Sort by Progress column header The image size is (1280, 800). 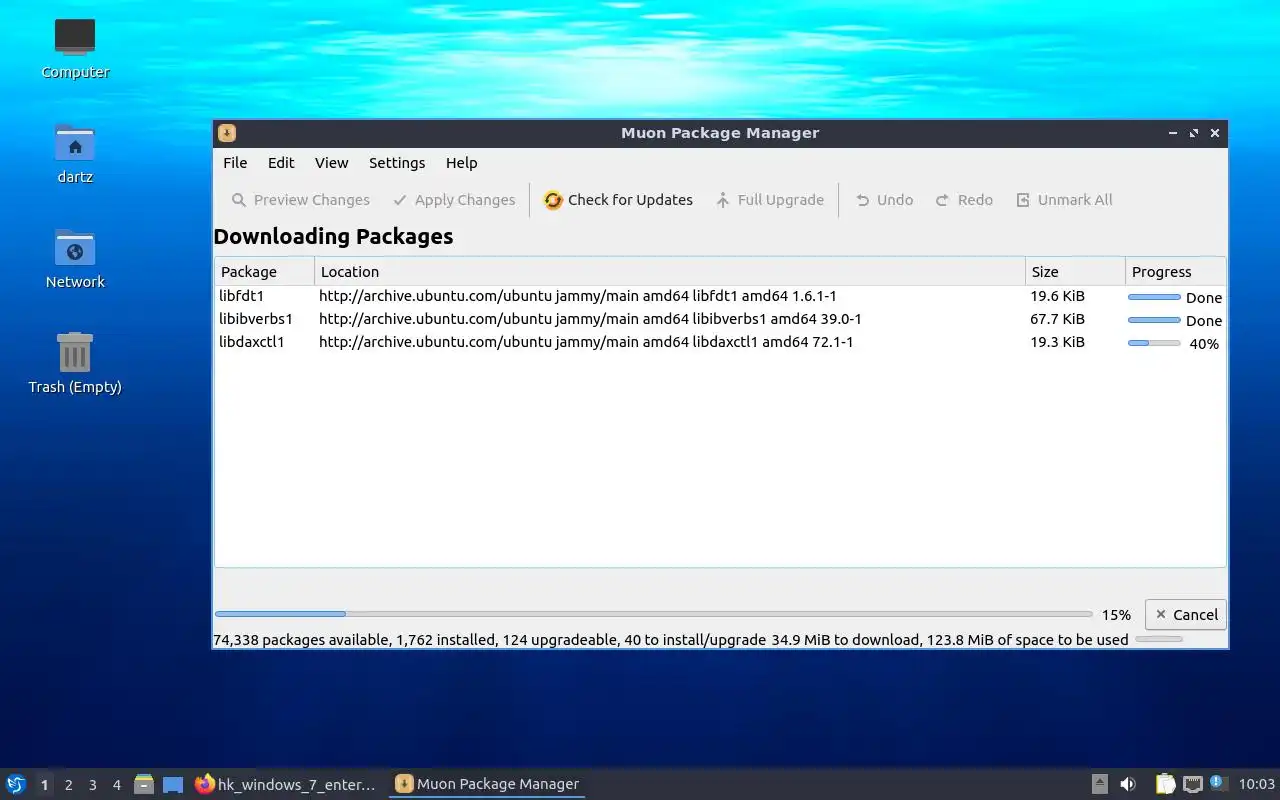[1175, 272]
